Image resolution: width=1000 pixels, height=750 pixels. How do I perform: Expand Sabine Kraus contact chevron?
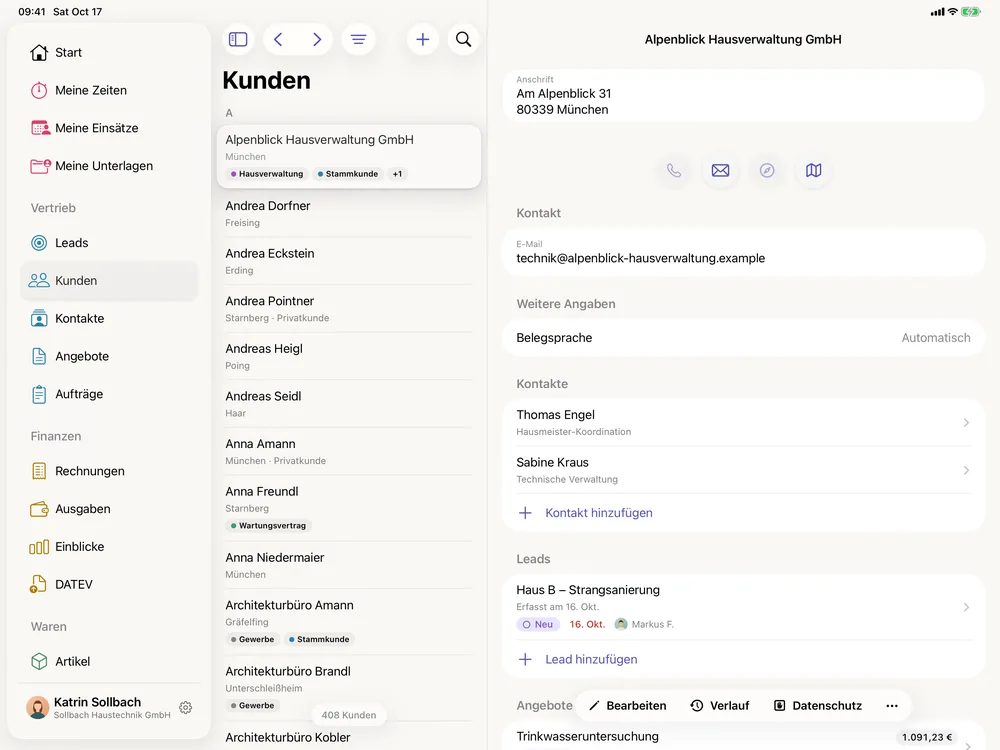point(966,471)
